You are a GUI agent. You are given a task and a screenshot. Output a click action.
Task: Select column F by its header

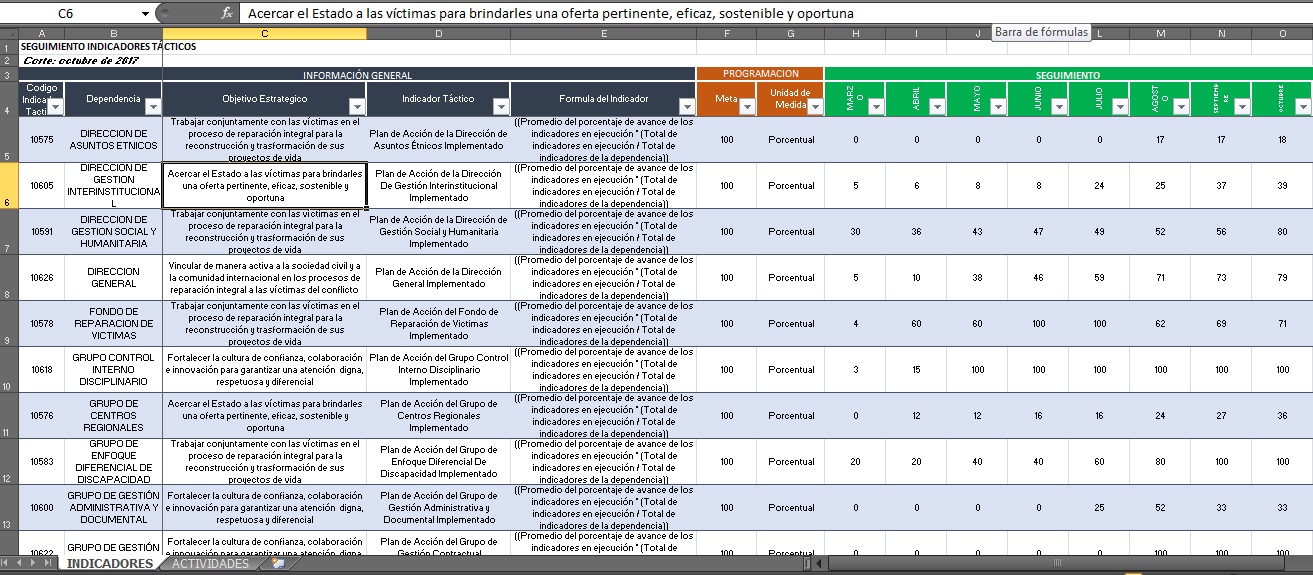click(726, 34)
